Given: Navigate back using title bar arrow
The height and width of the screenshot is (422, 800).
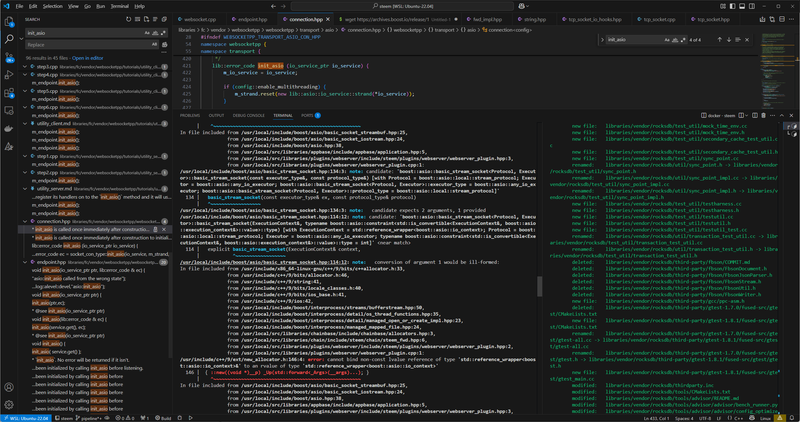Looking at the screenshot, I should tap(273, 6).
